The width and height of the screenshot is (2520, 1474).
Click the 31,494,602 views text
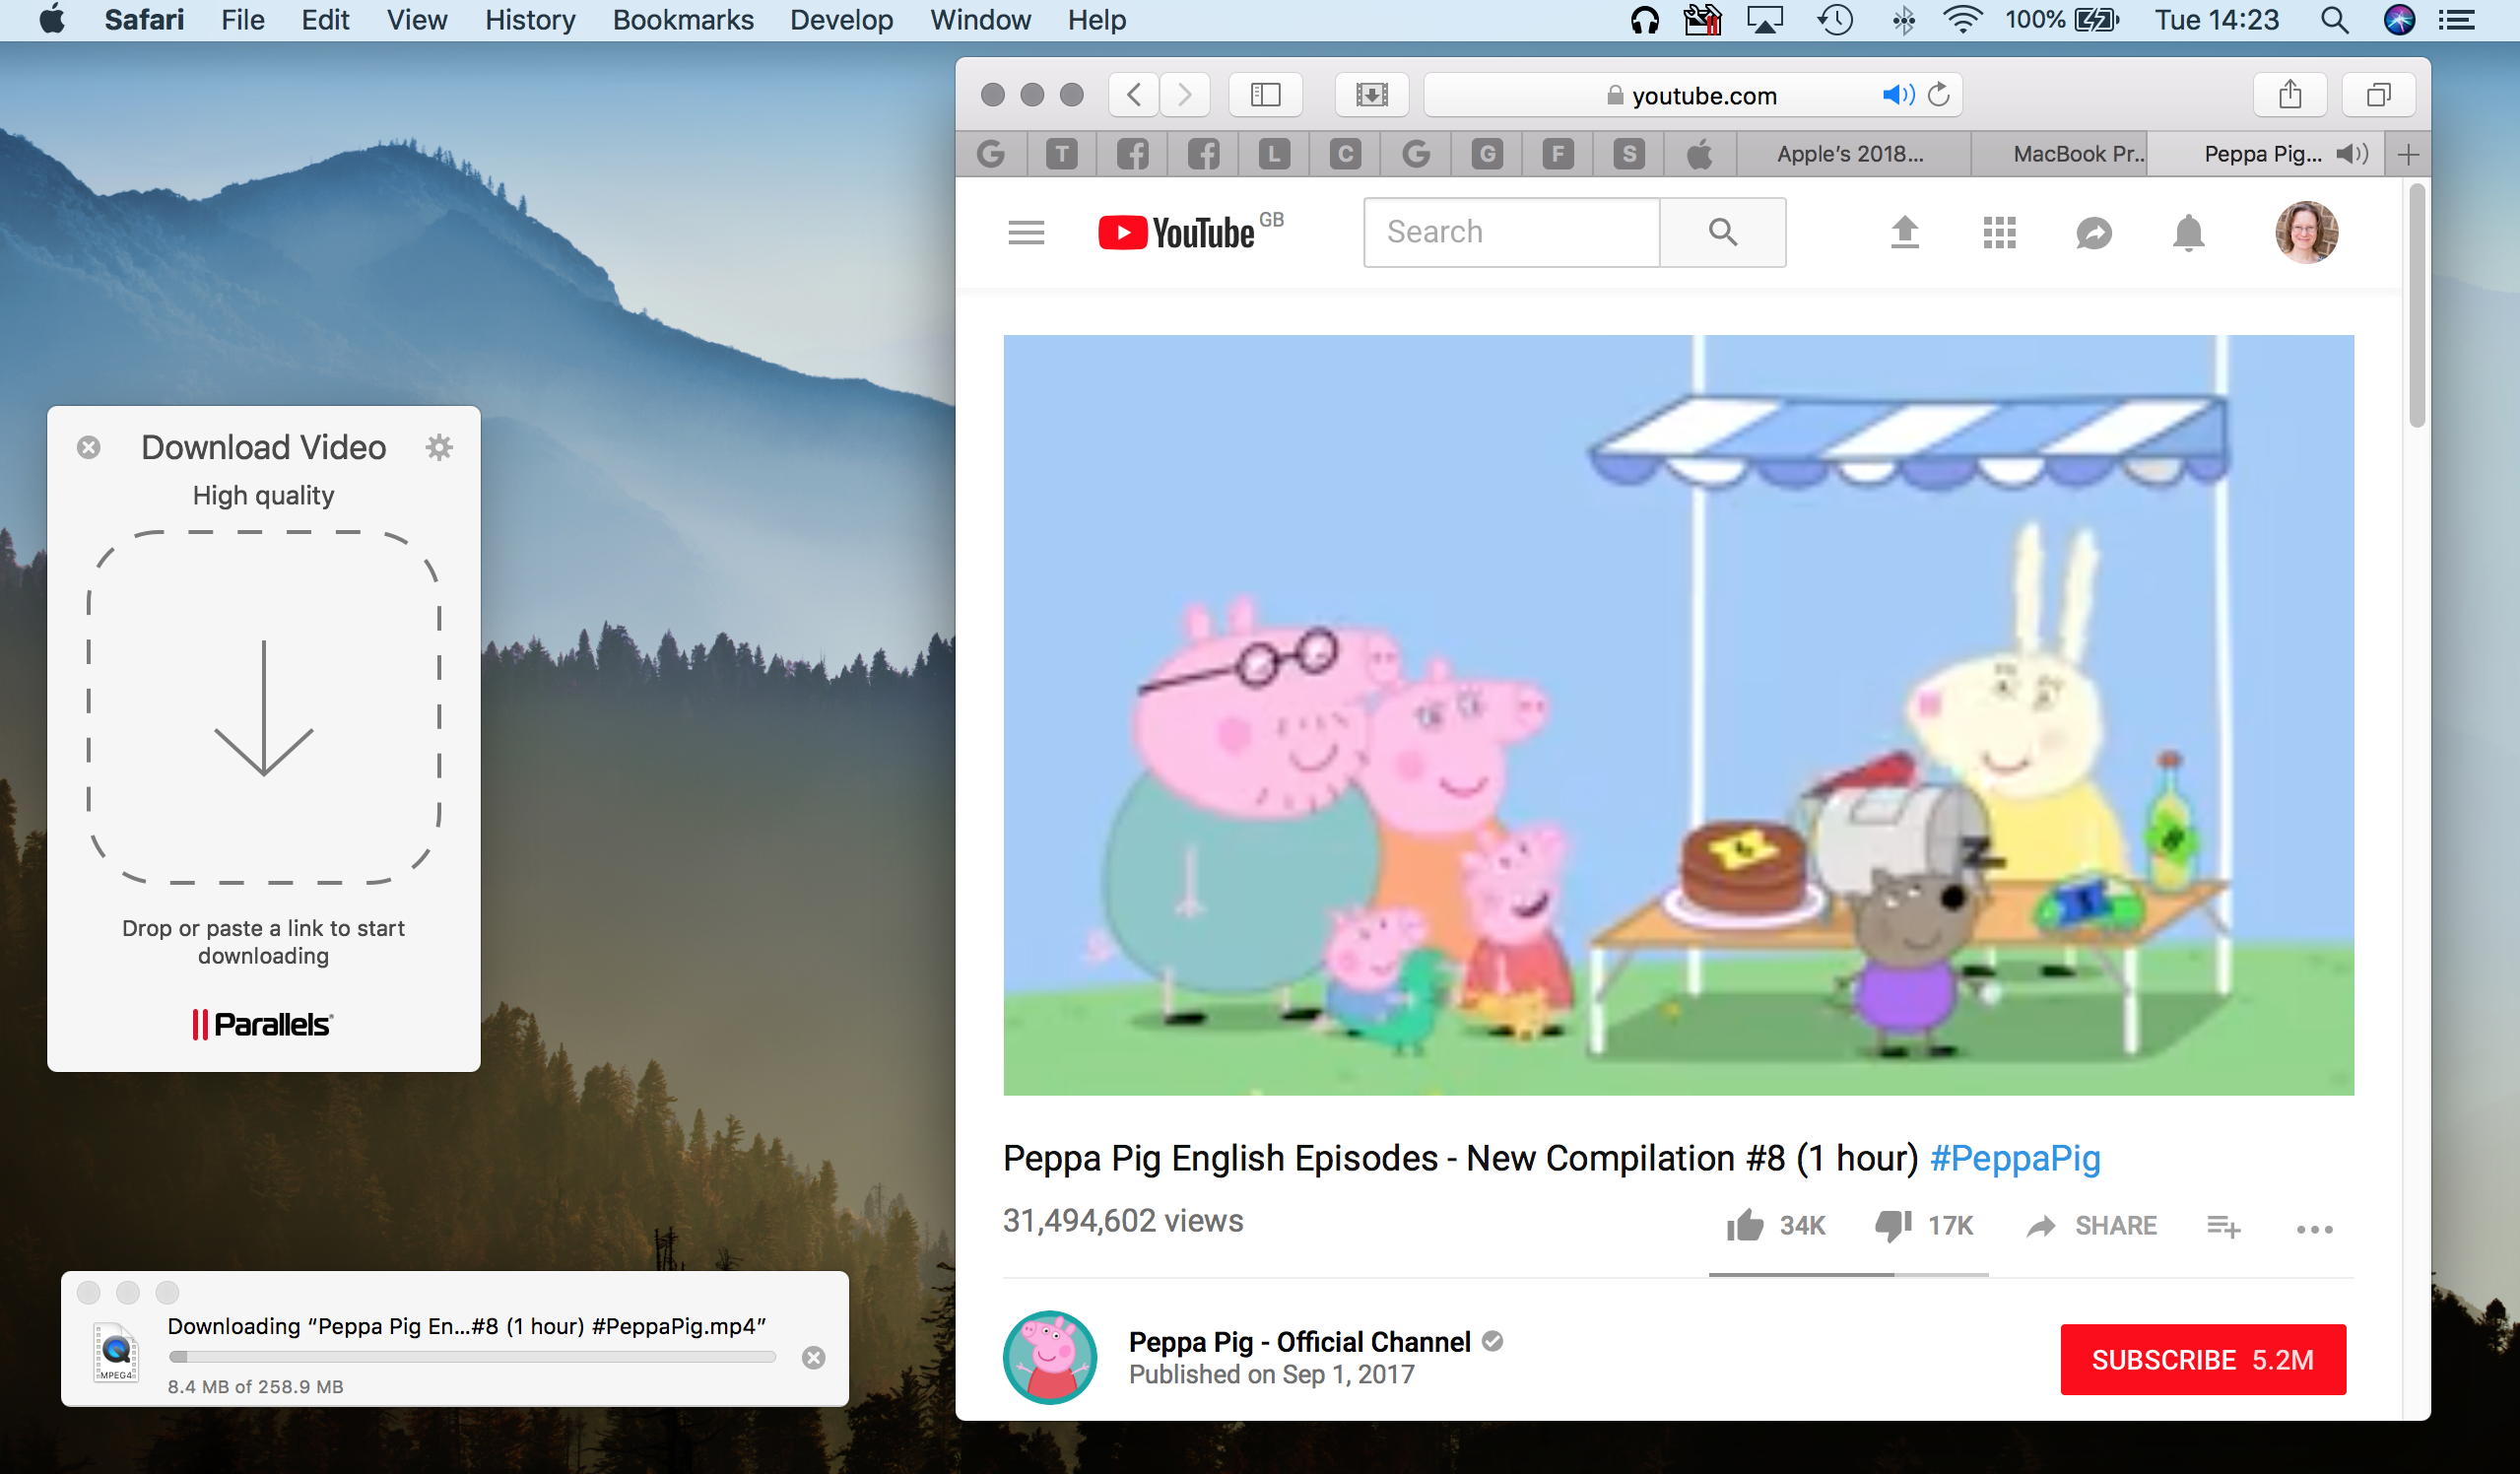point(1123,1220)
